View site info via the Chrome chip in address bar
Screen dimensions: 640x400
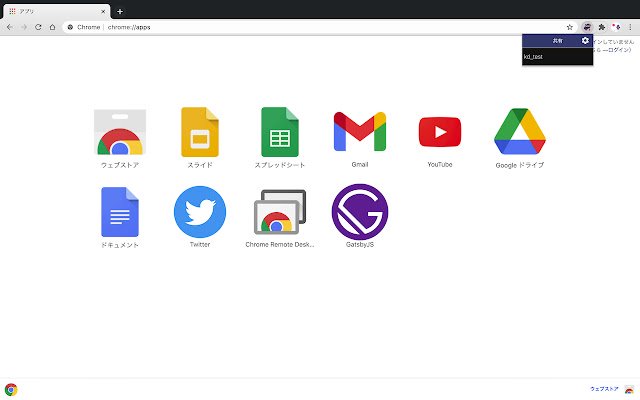click(x=84, y=27)
